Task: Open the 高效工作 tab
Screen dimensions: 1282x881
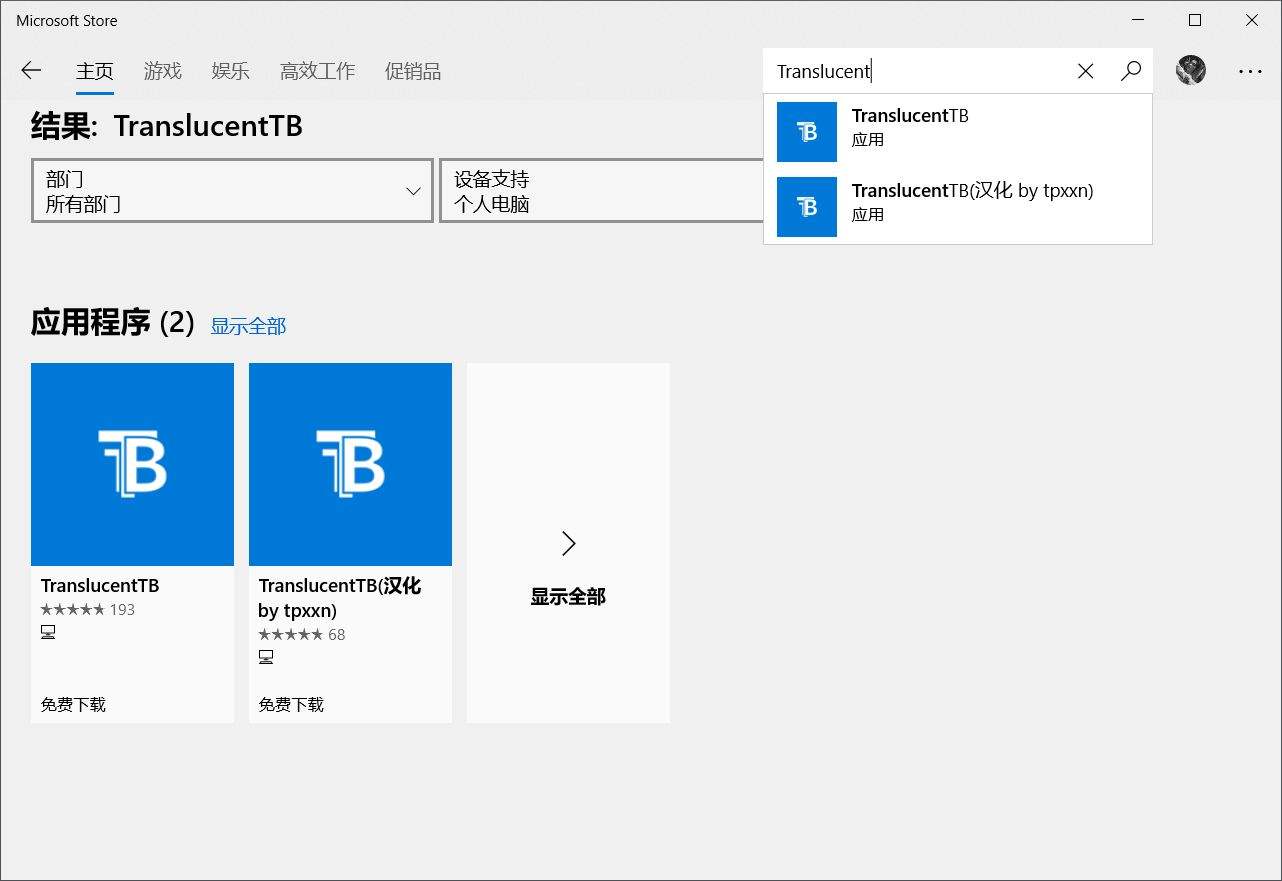Action: pos(317,71)
